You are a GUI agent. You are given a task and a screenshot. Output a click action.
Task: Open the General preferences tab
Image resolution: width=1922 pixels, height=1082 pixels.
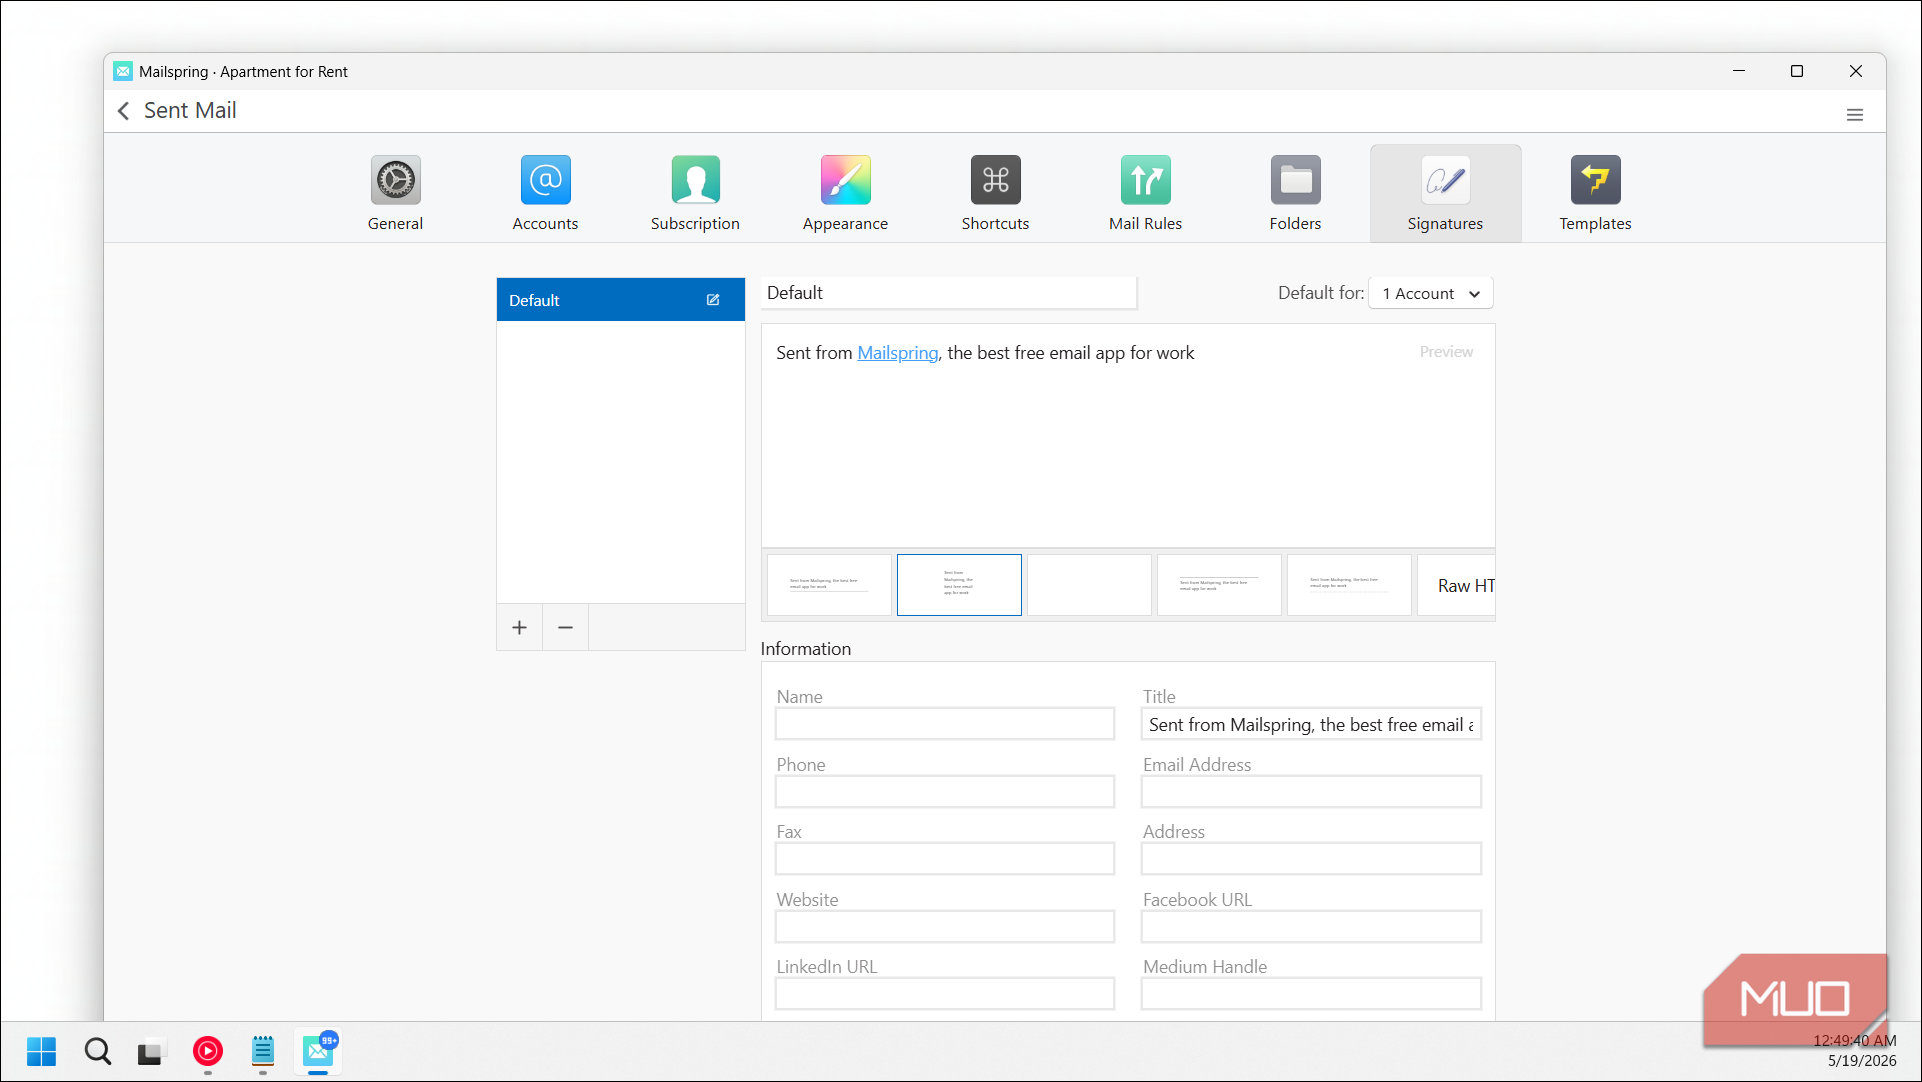pos(395,194)
